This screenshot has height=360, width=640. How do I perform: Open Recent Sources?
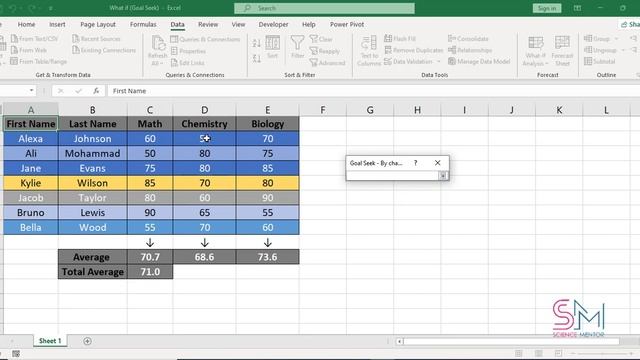click(96, 39)
